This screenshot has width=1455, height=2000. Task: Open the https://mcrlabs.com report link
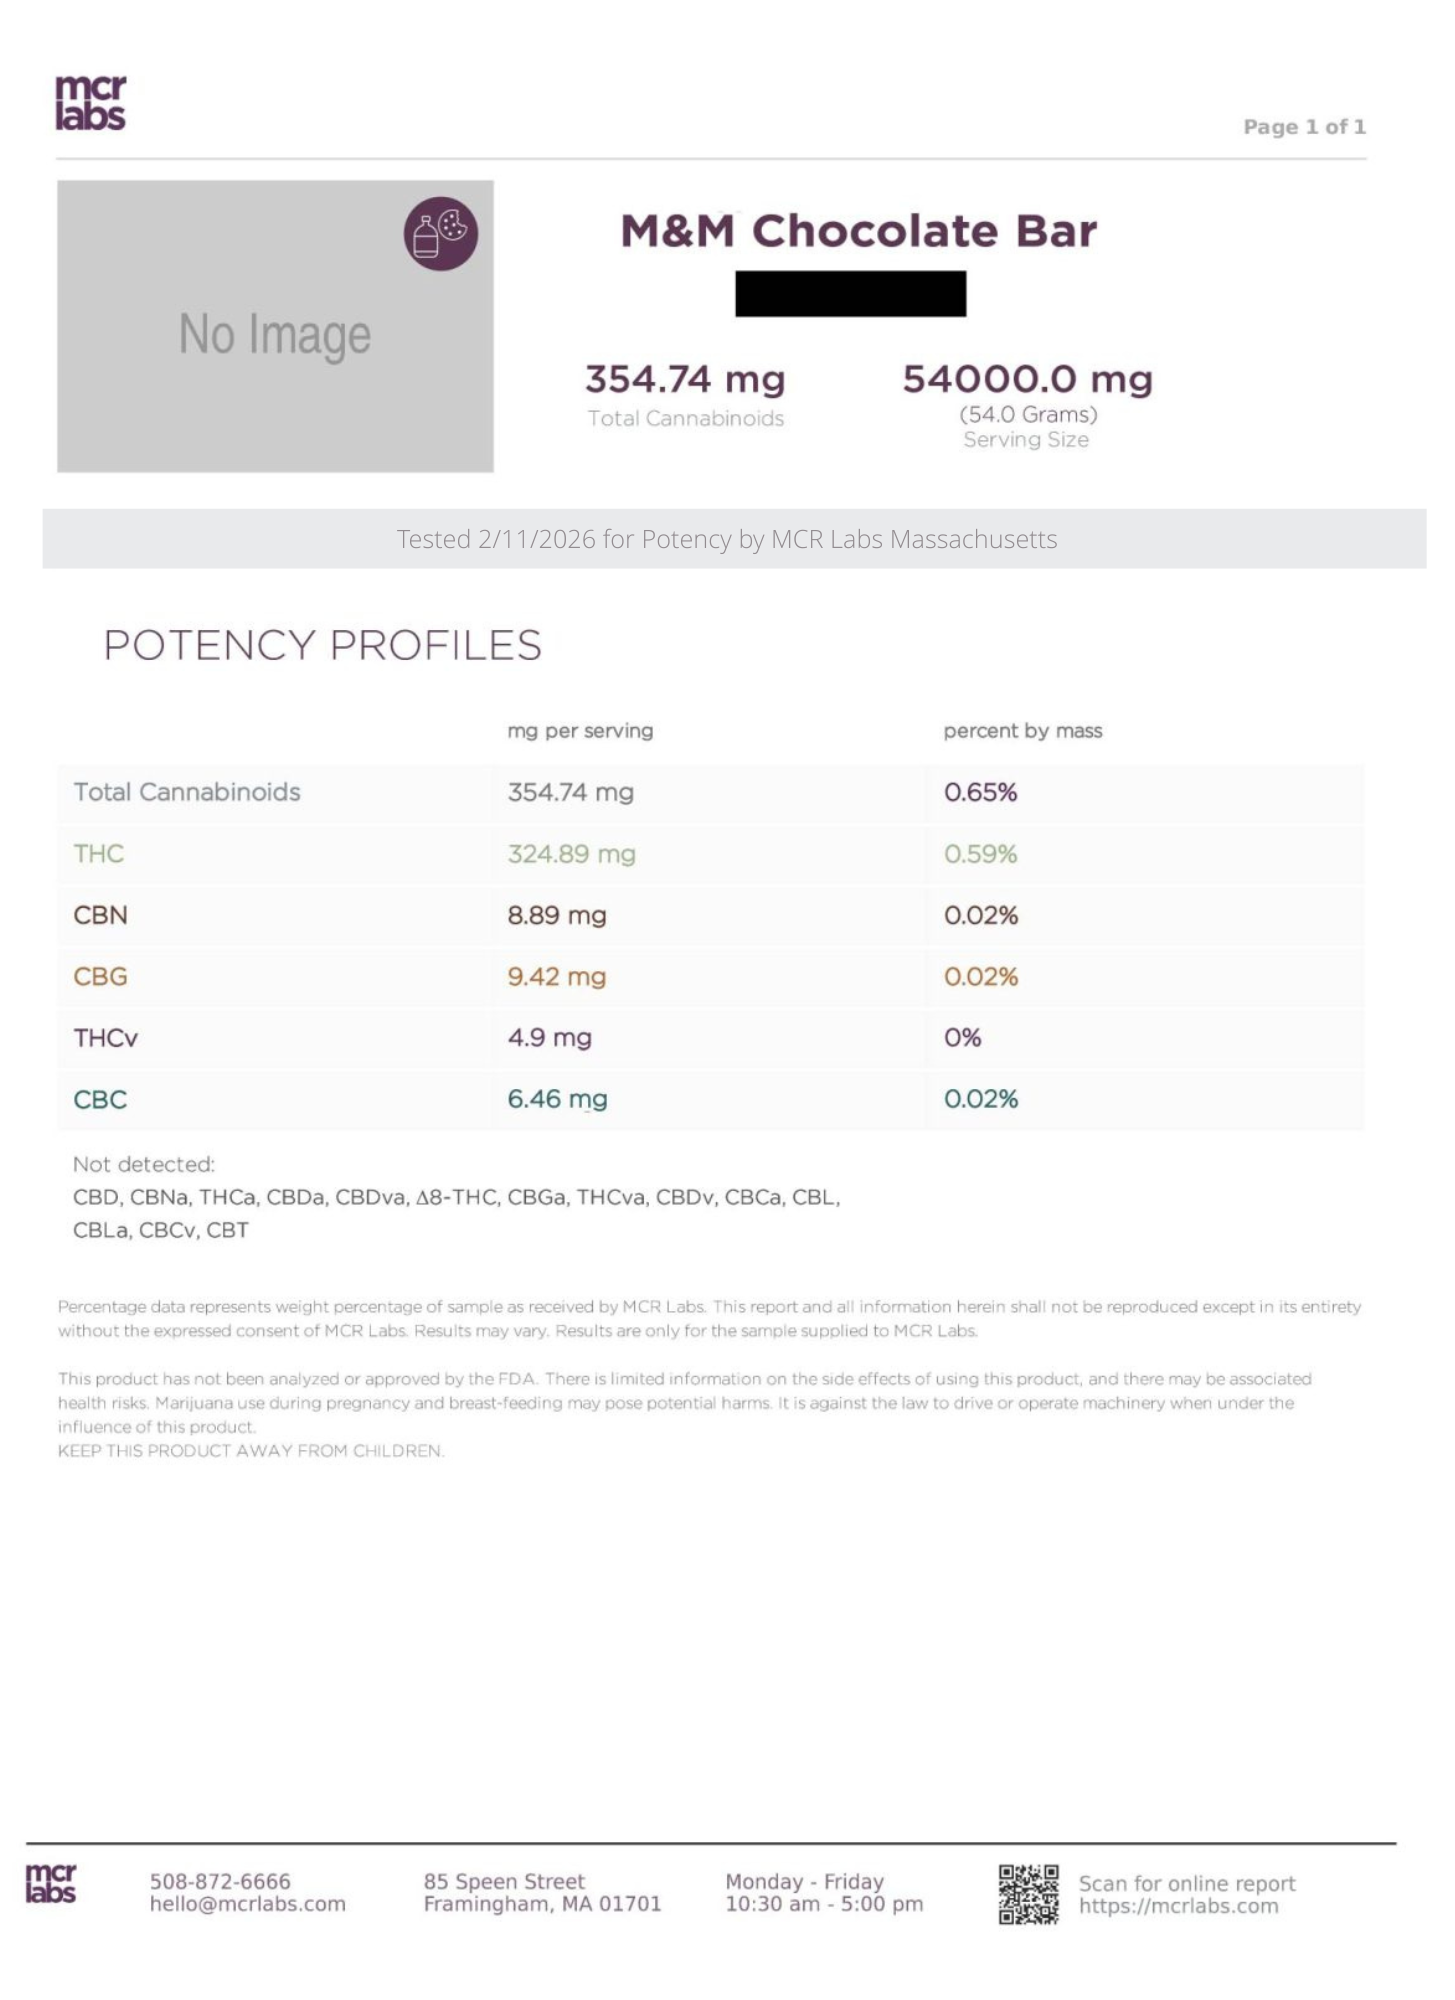[1178, 1906]
